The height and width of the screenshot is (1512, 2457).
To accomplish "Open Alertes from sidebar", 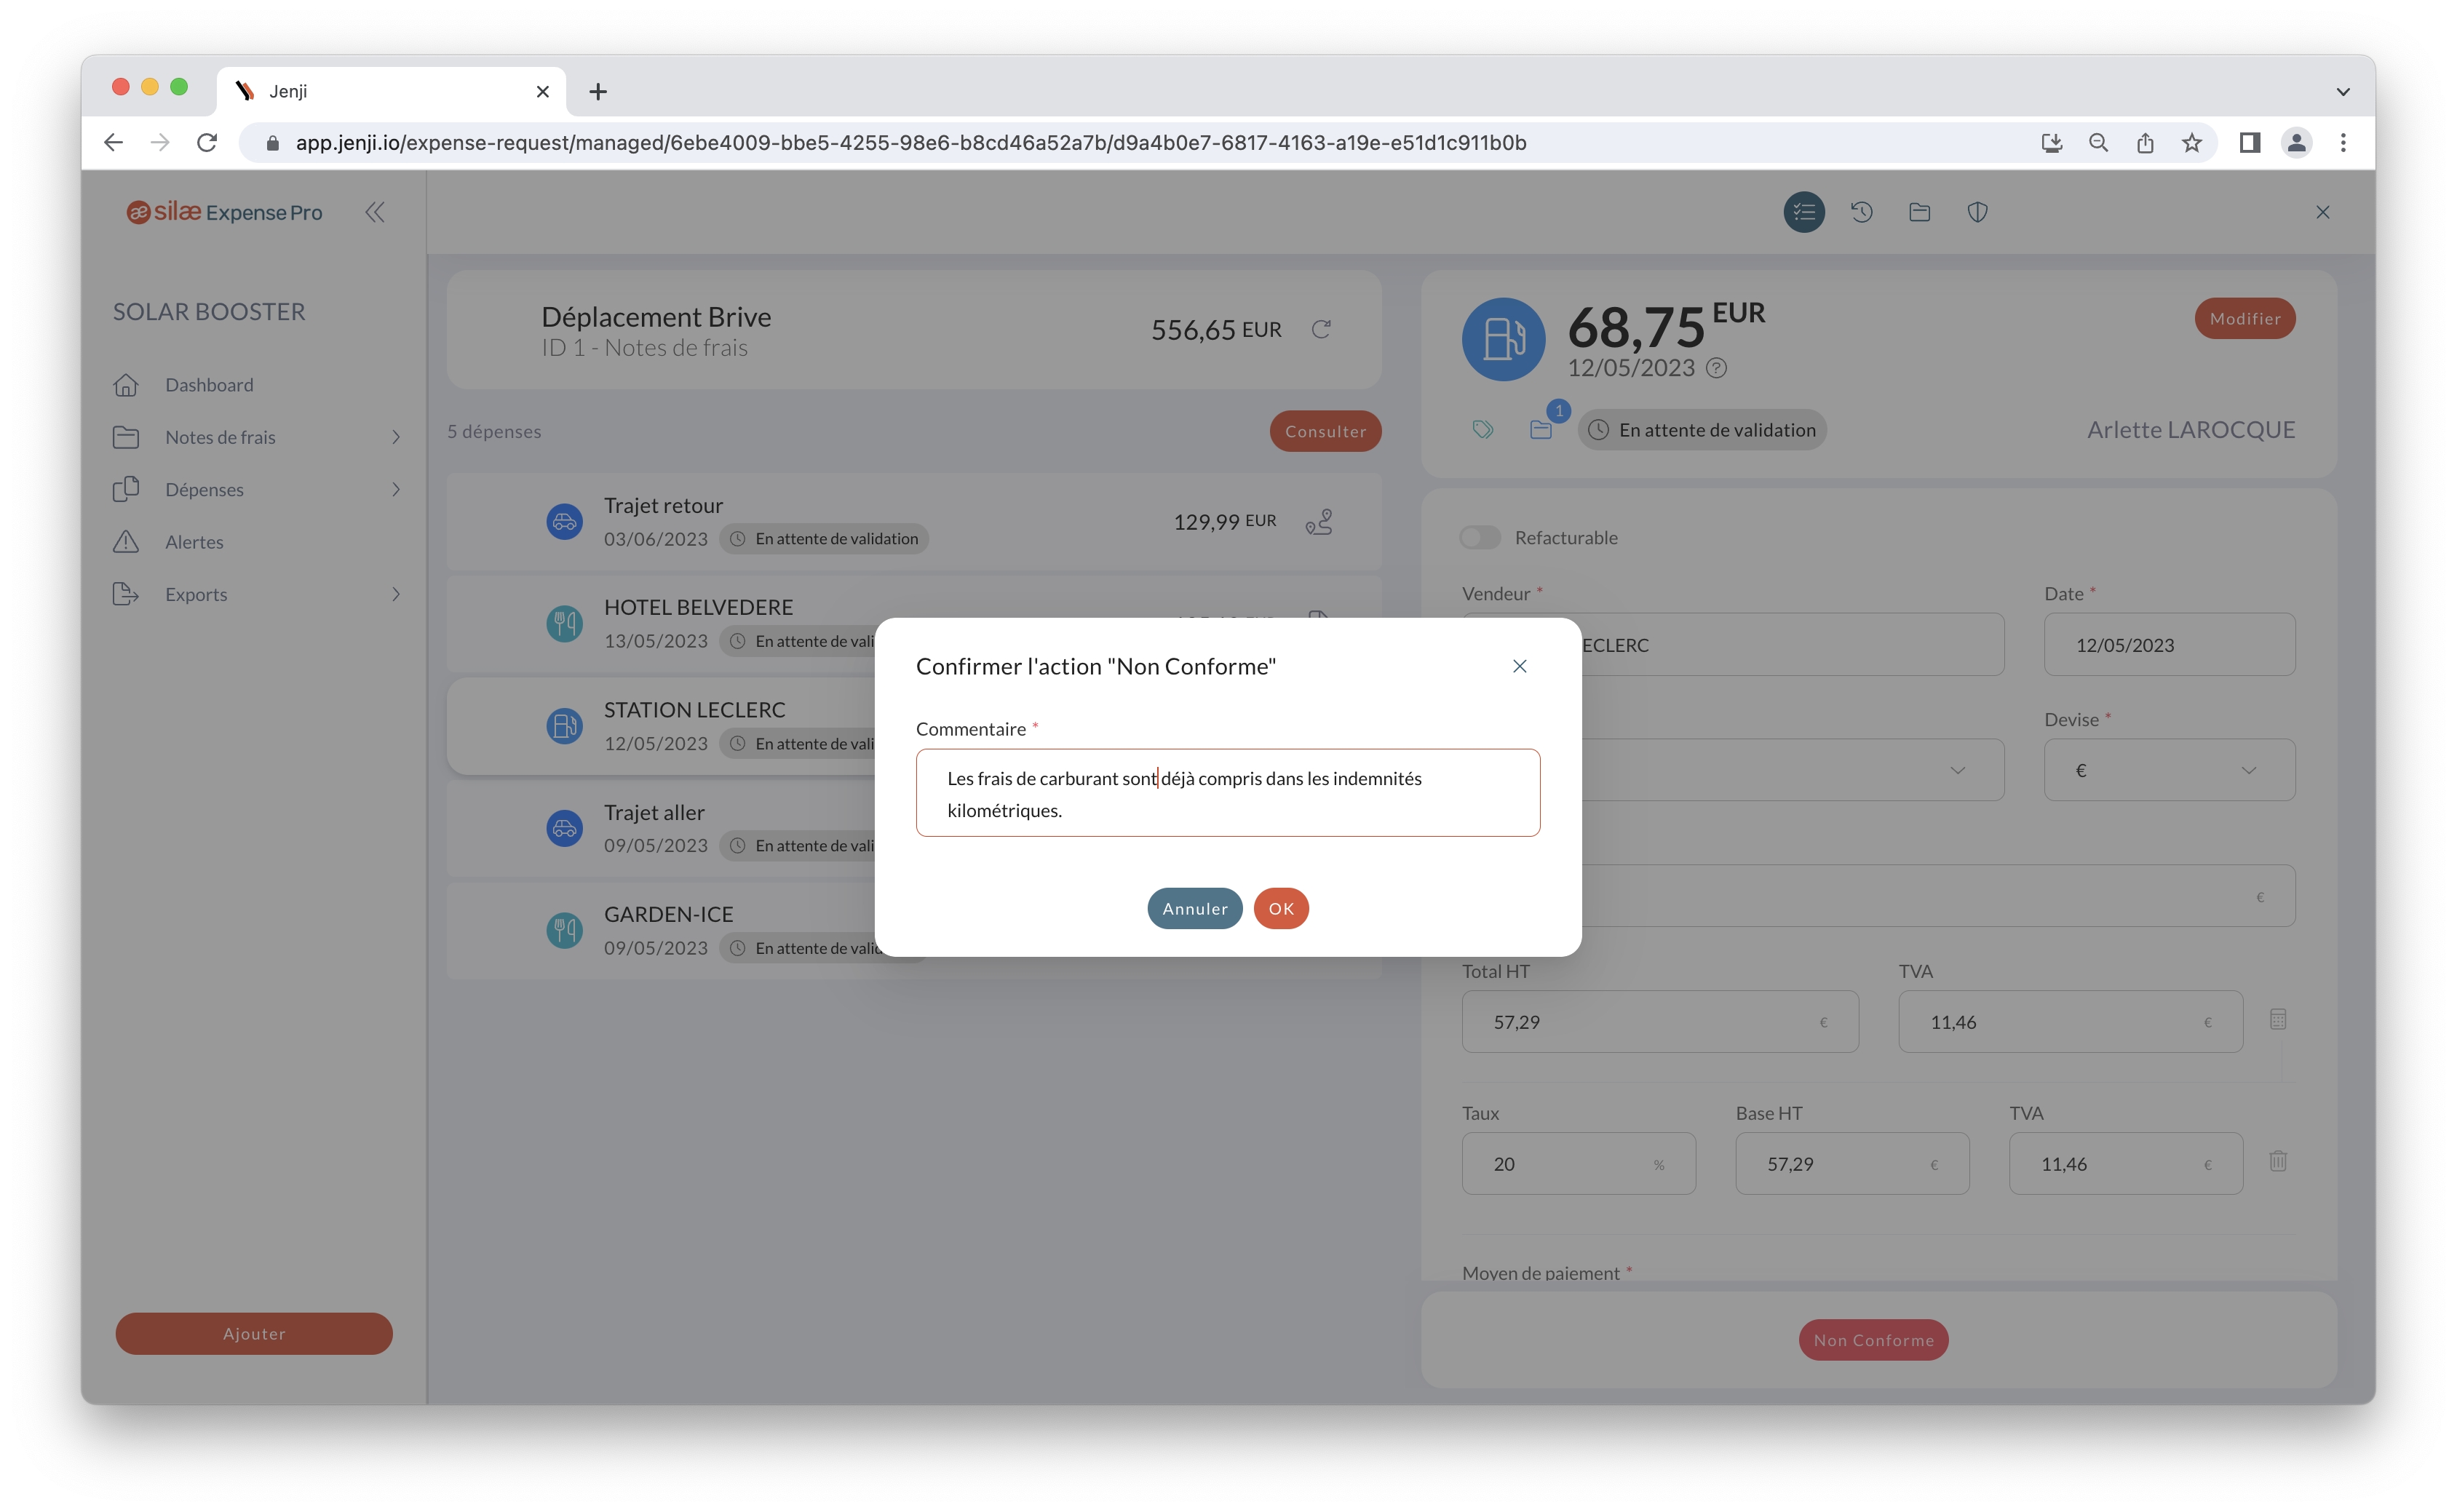I will 194,542.
